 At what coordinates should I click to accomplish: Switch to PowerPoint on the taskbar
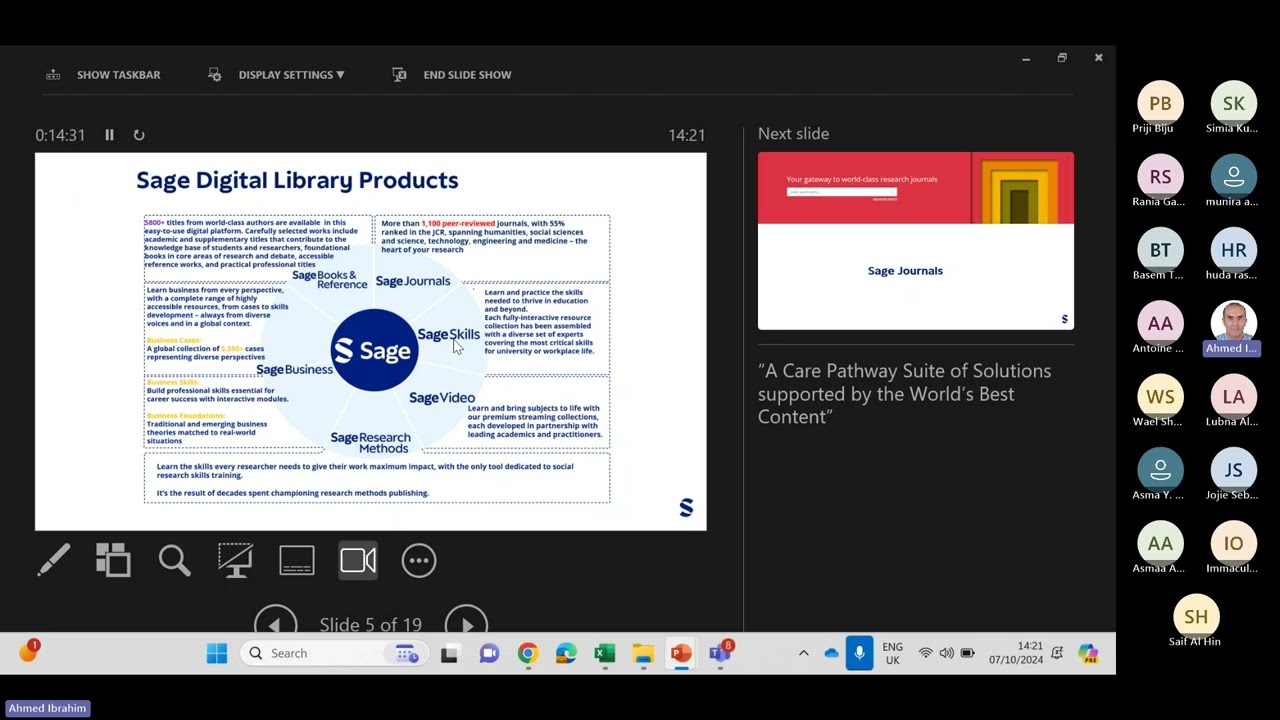click(681, 653)
